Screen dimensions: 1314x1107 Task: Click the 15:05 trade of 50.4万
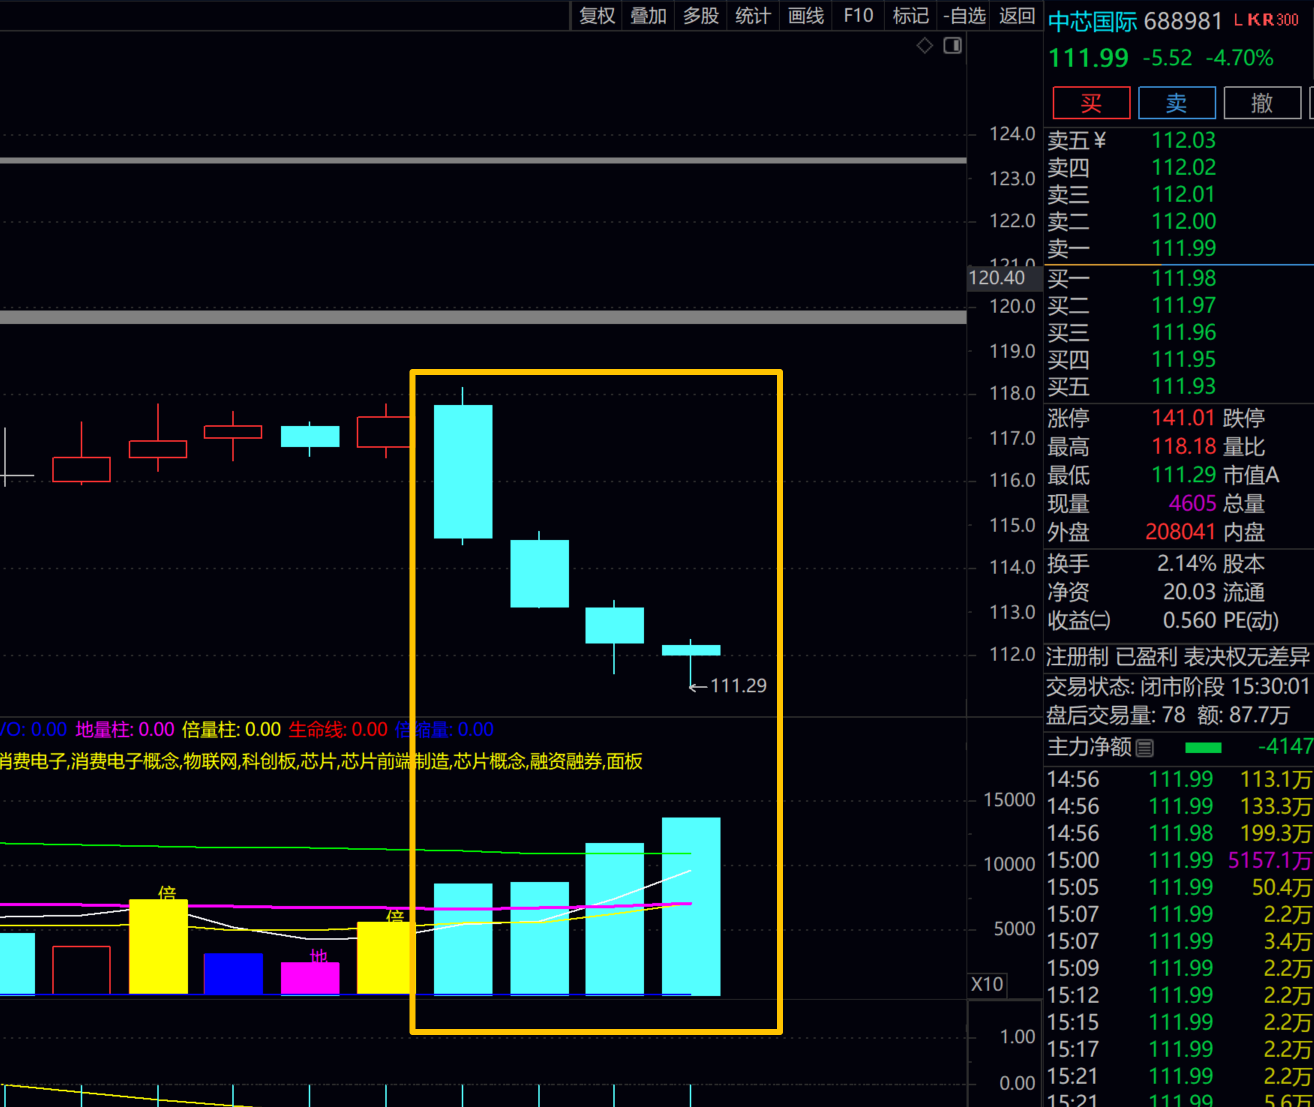[x=1179, y=887]
